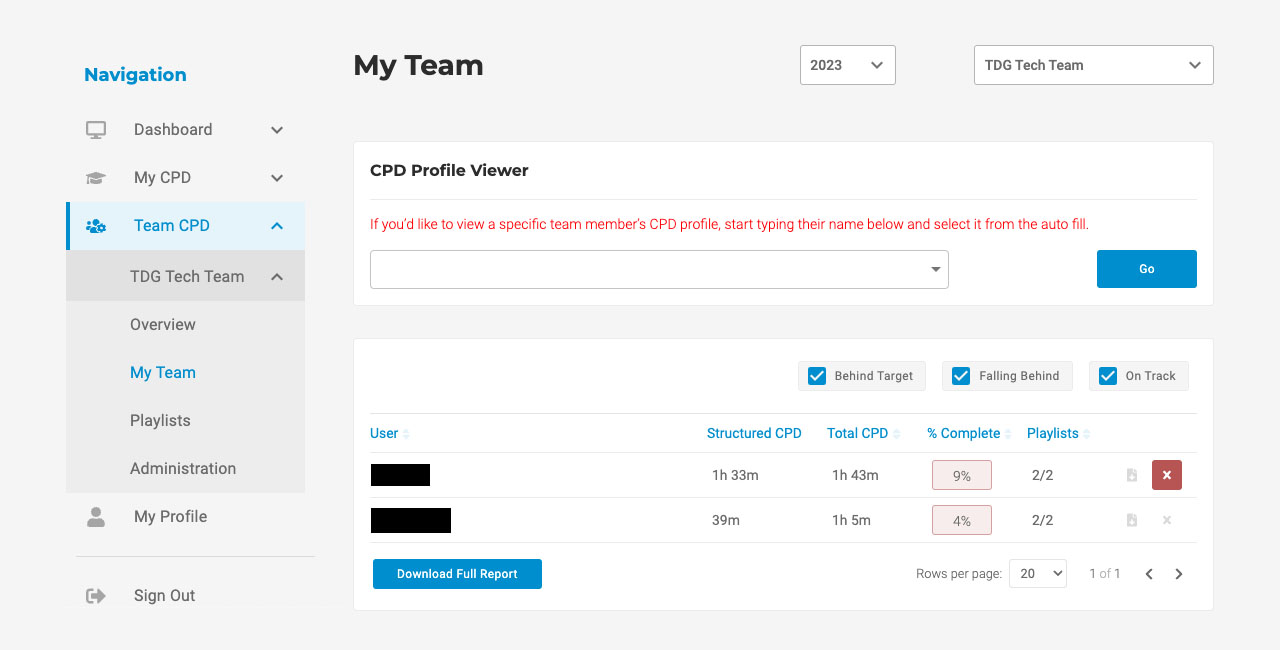Click the Sign Out arrow icon

coord(96,596)
